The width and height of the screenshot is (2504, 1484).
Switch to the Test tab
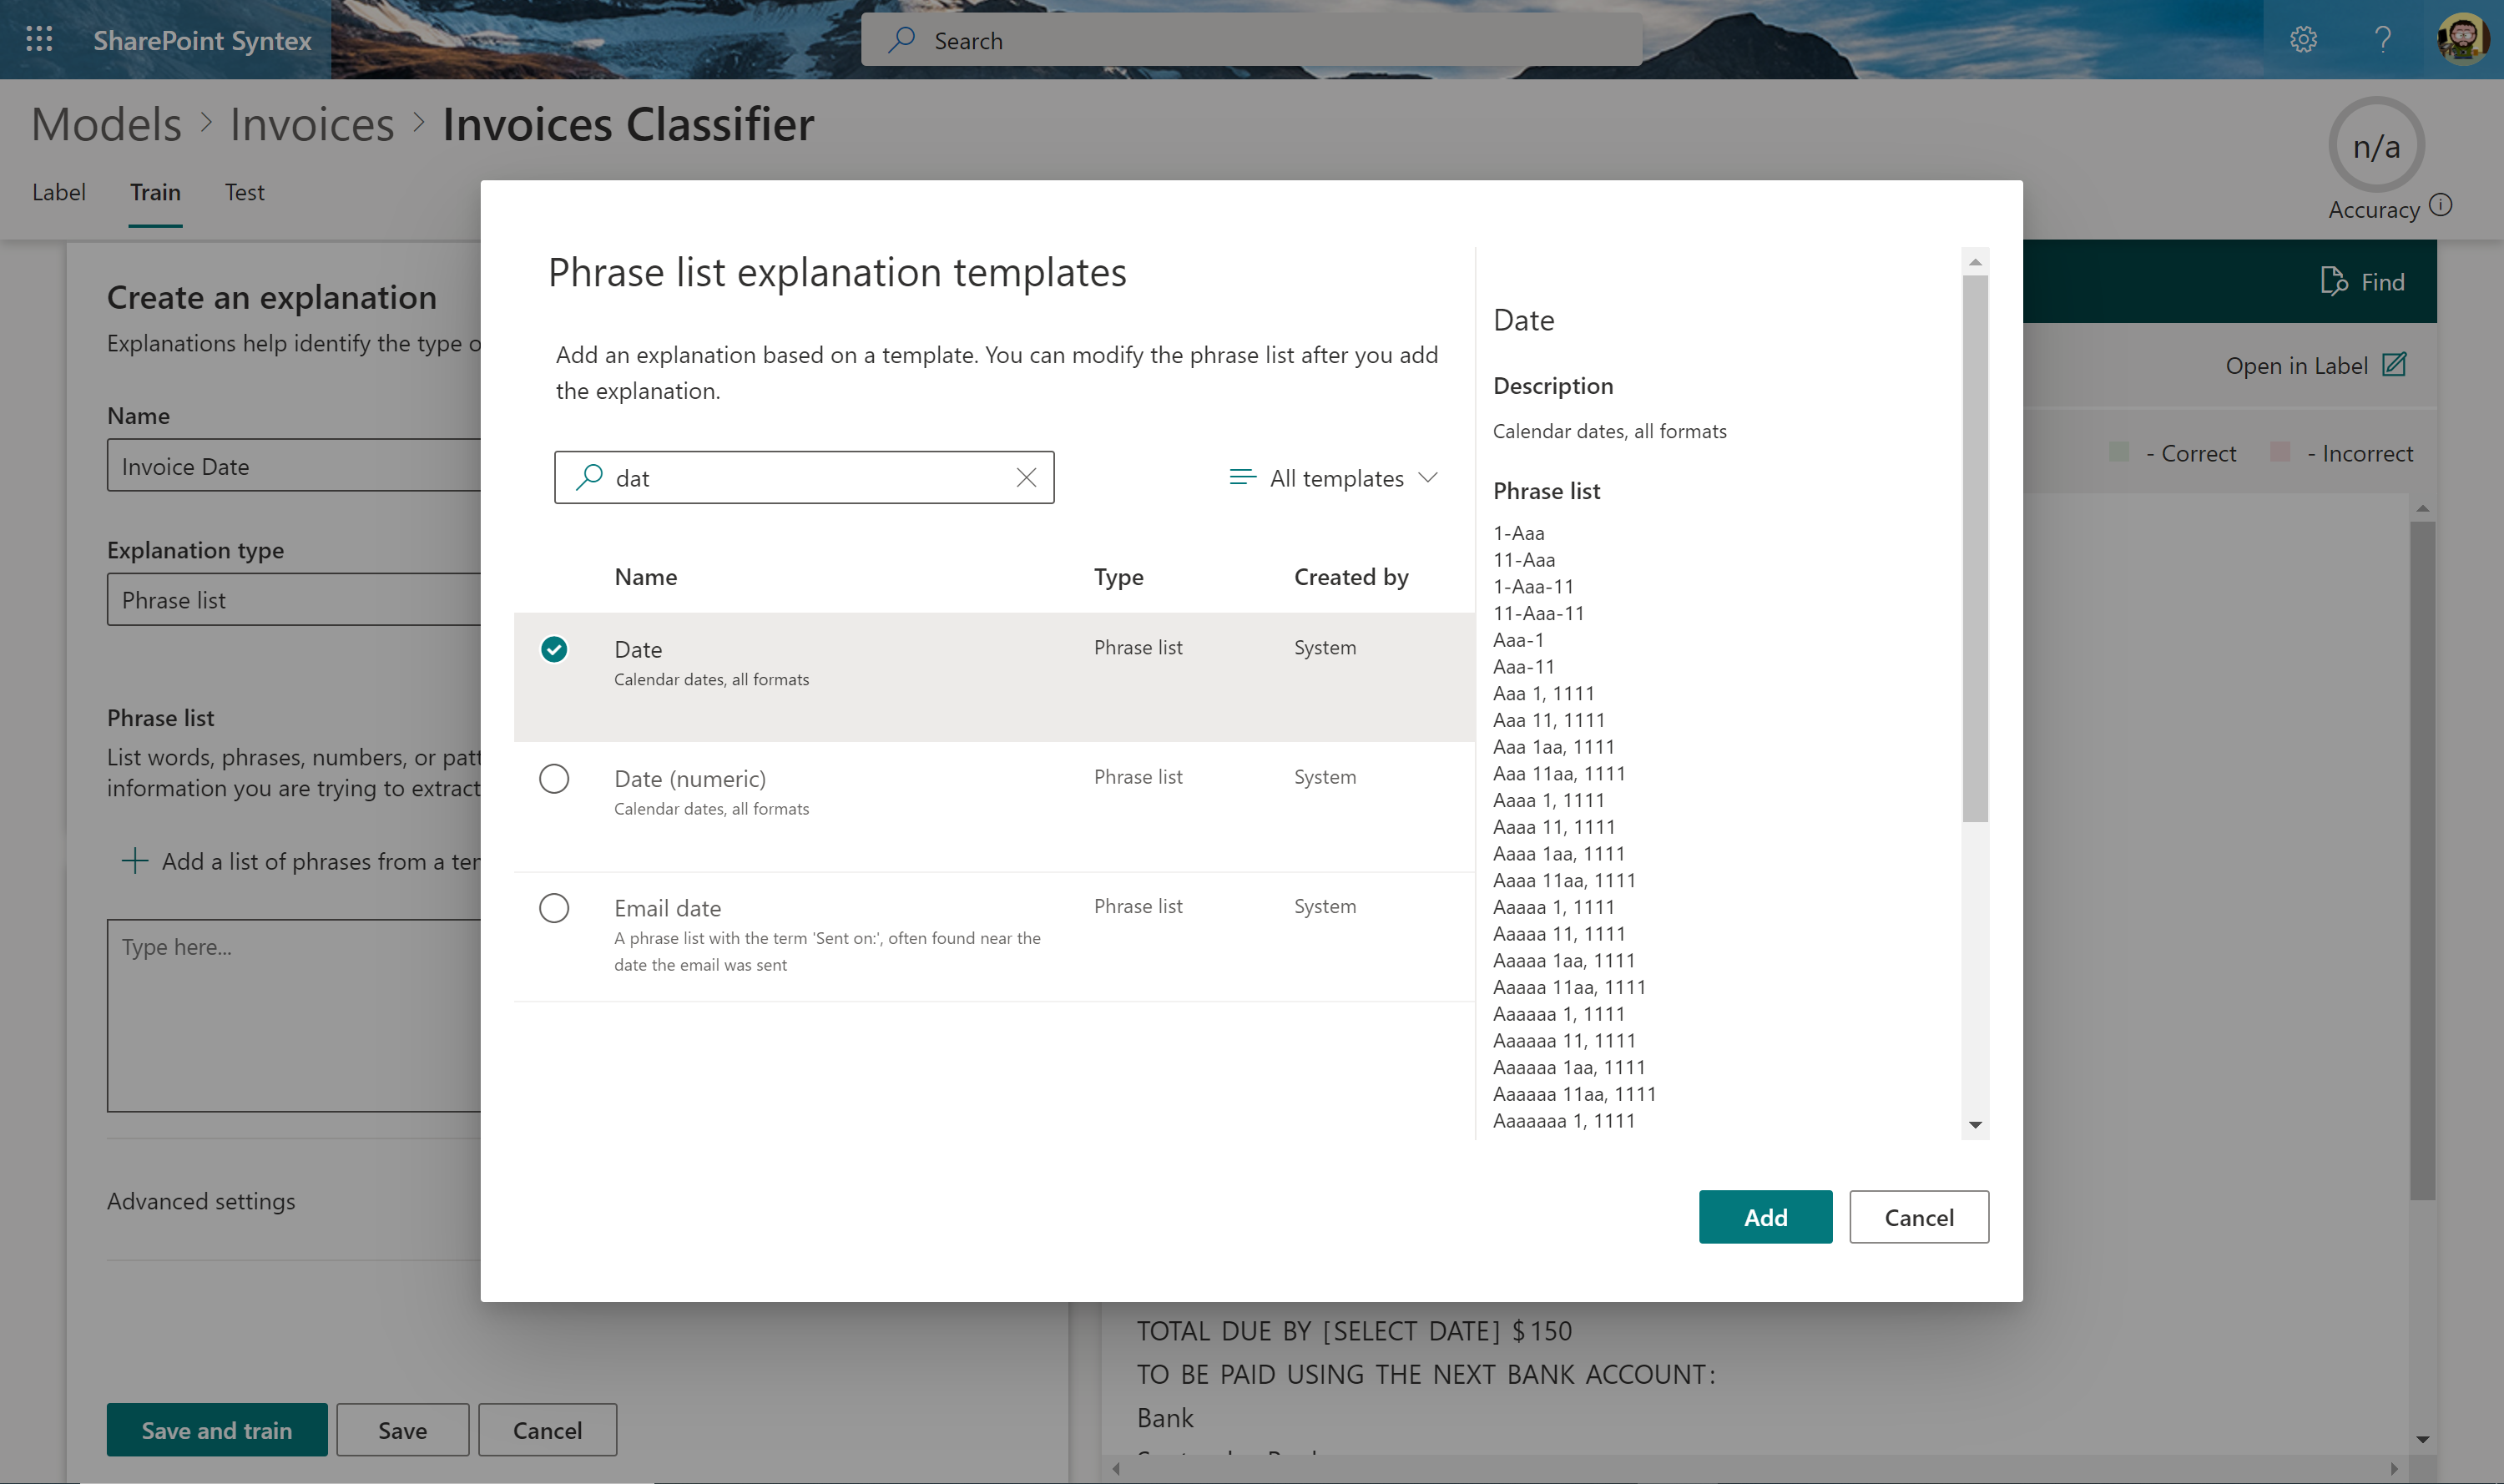coord(244,192)
